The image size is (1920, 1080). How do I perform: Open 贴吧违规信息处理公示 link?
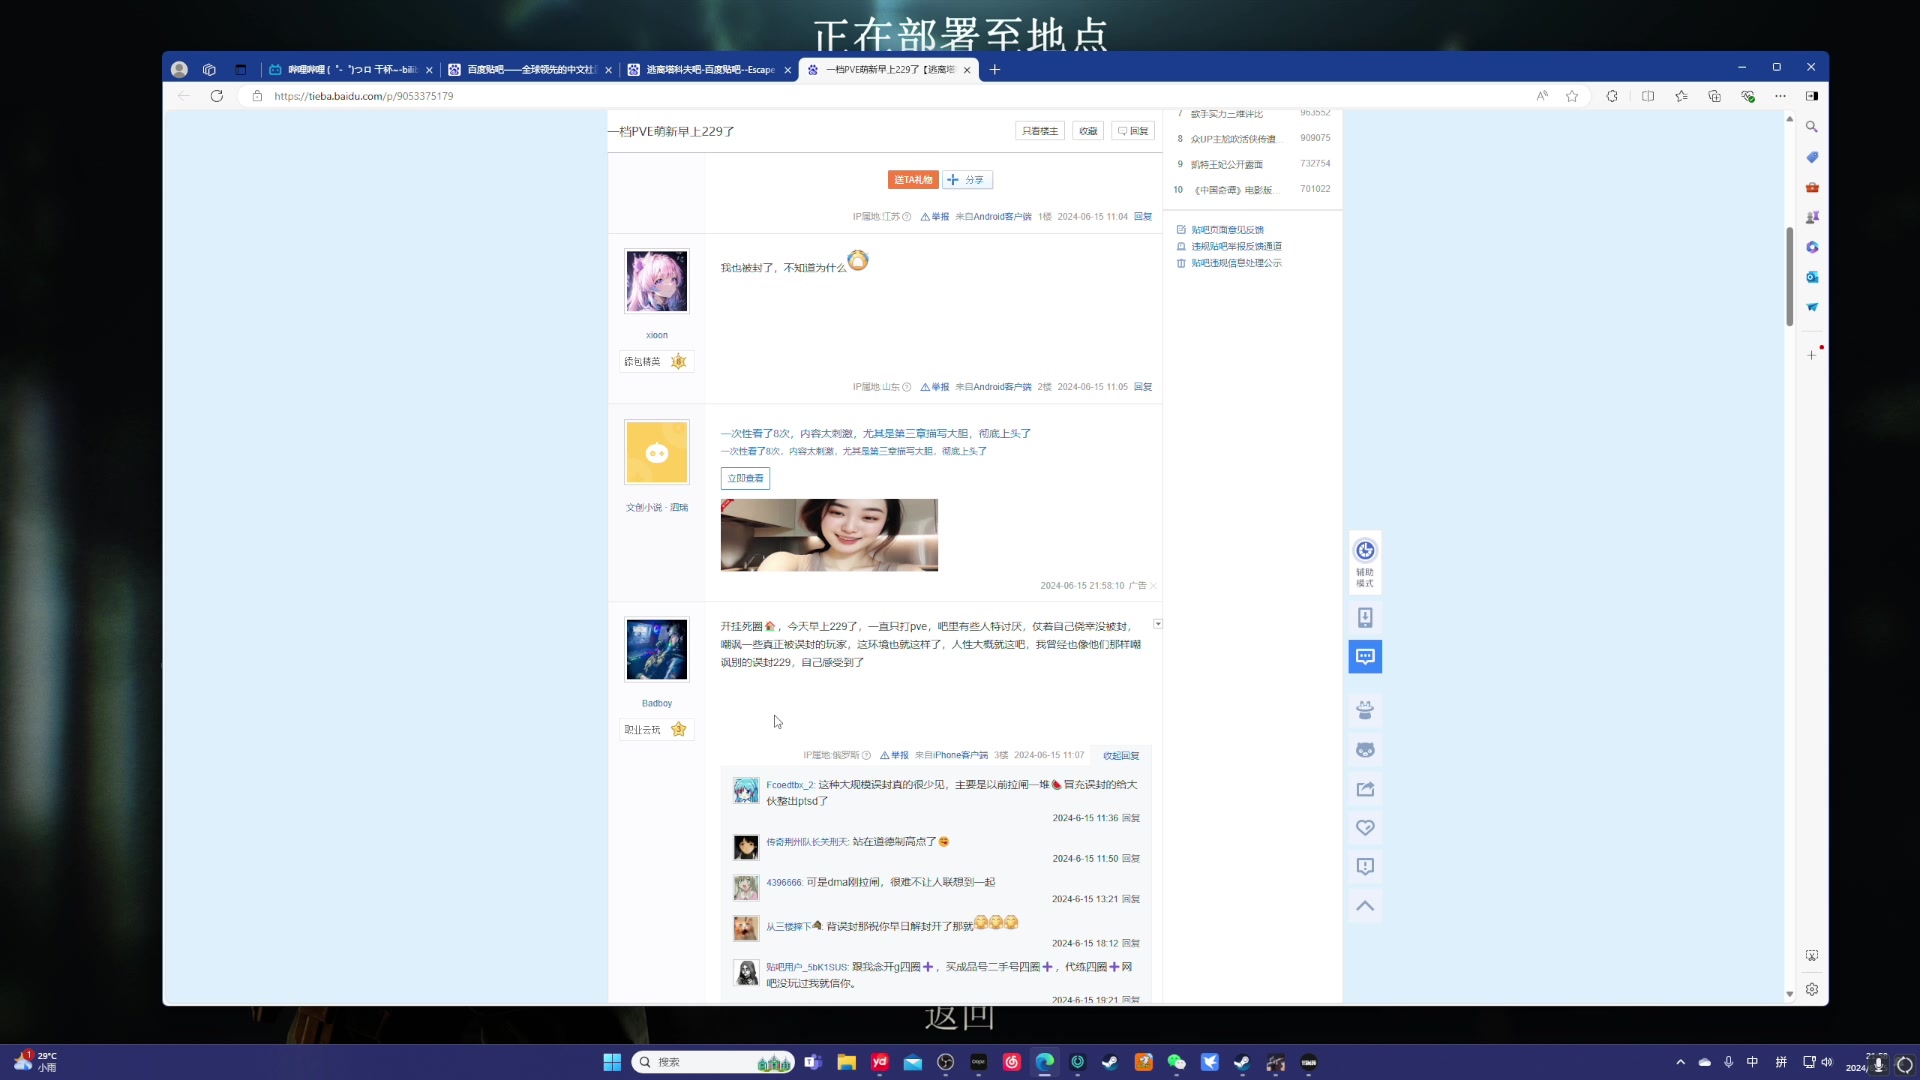coord(1236,263)
